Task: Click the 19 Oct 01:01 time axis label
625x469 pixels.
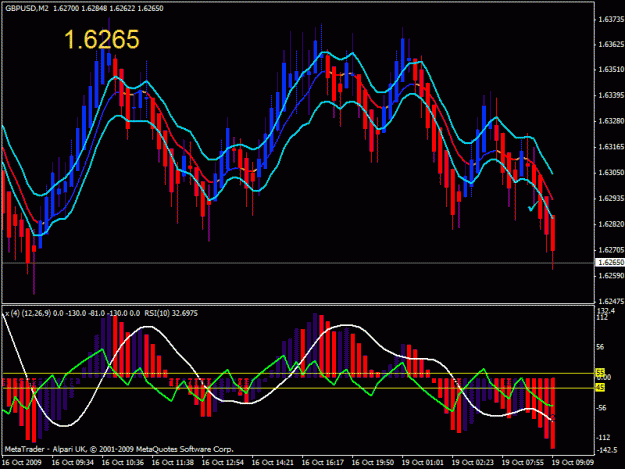Action: [x=423, y=462]
